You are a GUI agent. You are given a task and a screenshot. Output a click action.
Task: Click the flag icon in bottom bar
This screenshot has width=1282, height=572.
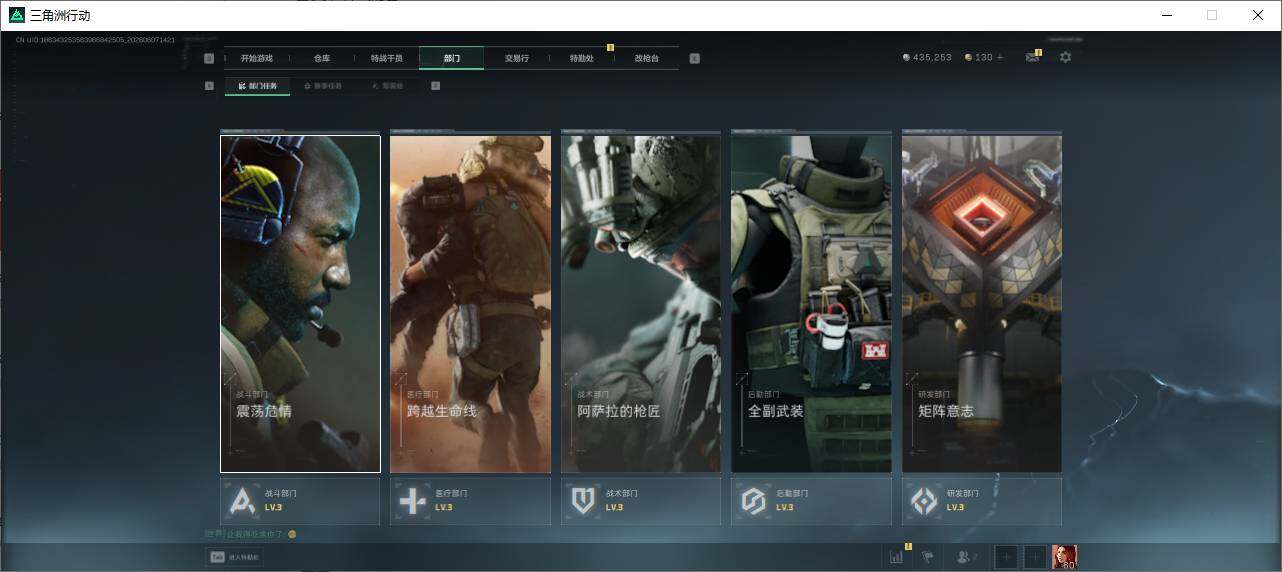point(927,557)
